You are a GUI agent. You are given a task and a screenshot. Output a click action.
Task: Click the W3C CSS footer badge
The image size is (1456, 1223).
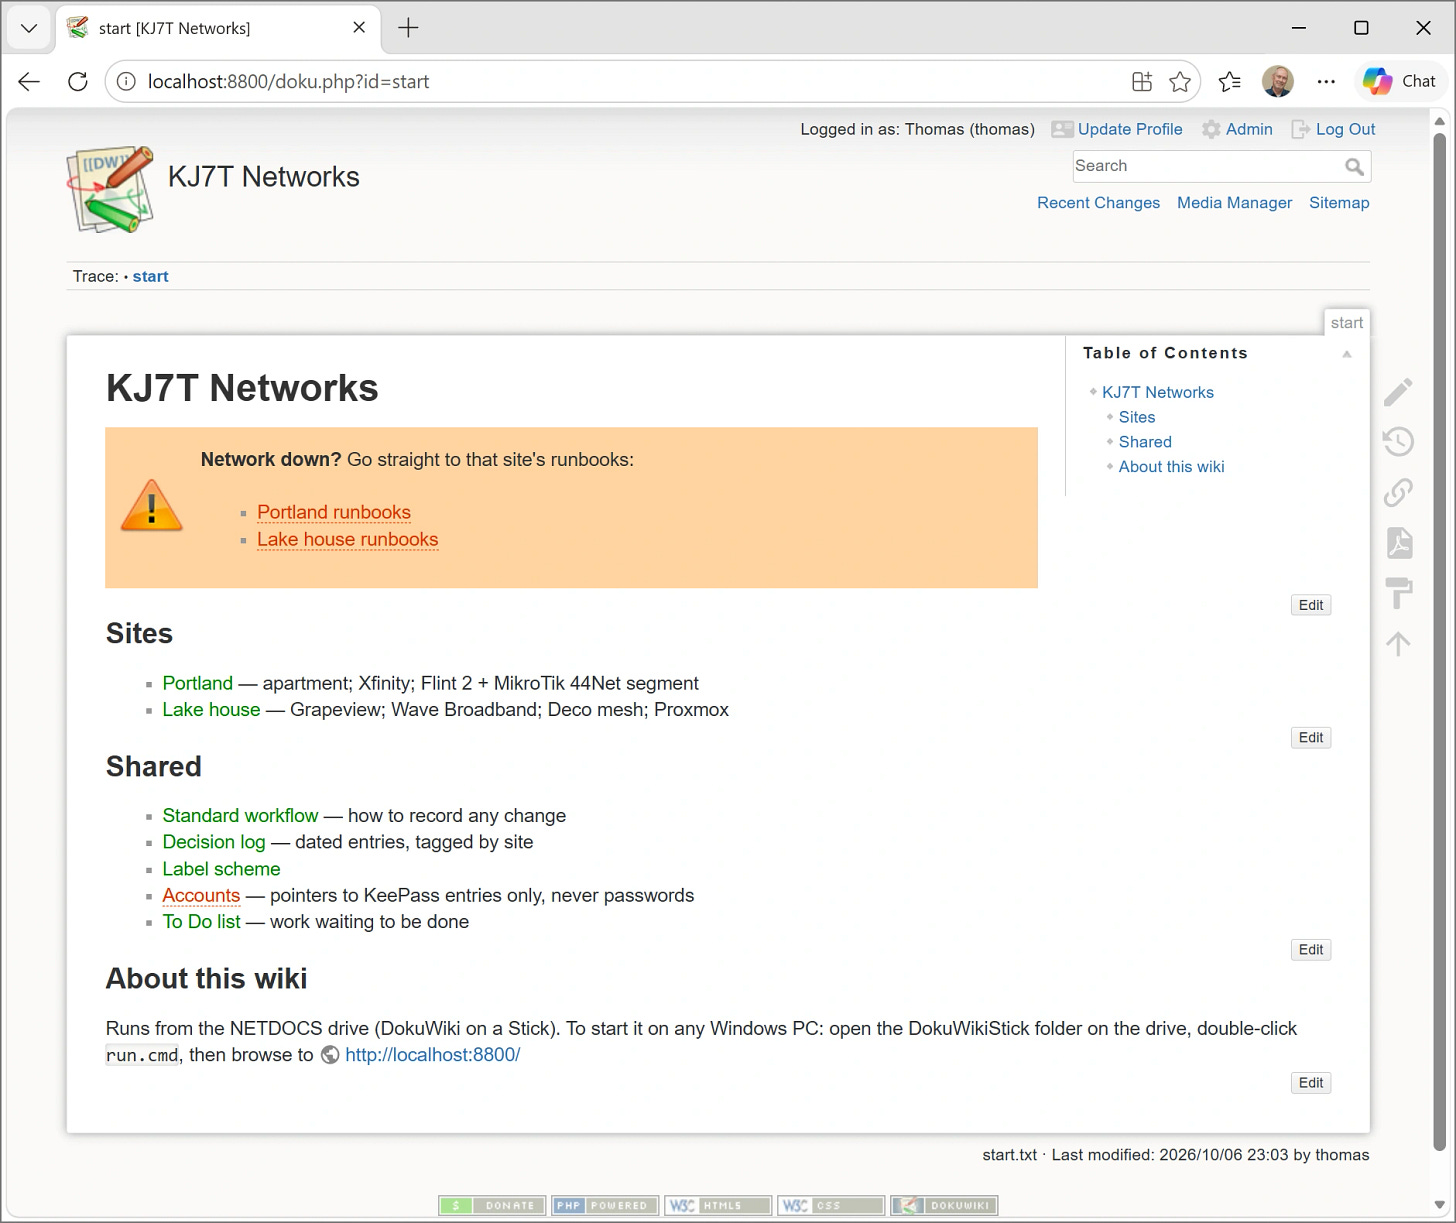831,1205
